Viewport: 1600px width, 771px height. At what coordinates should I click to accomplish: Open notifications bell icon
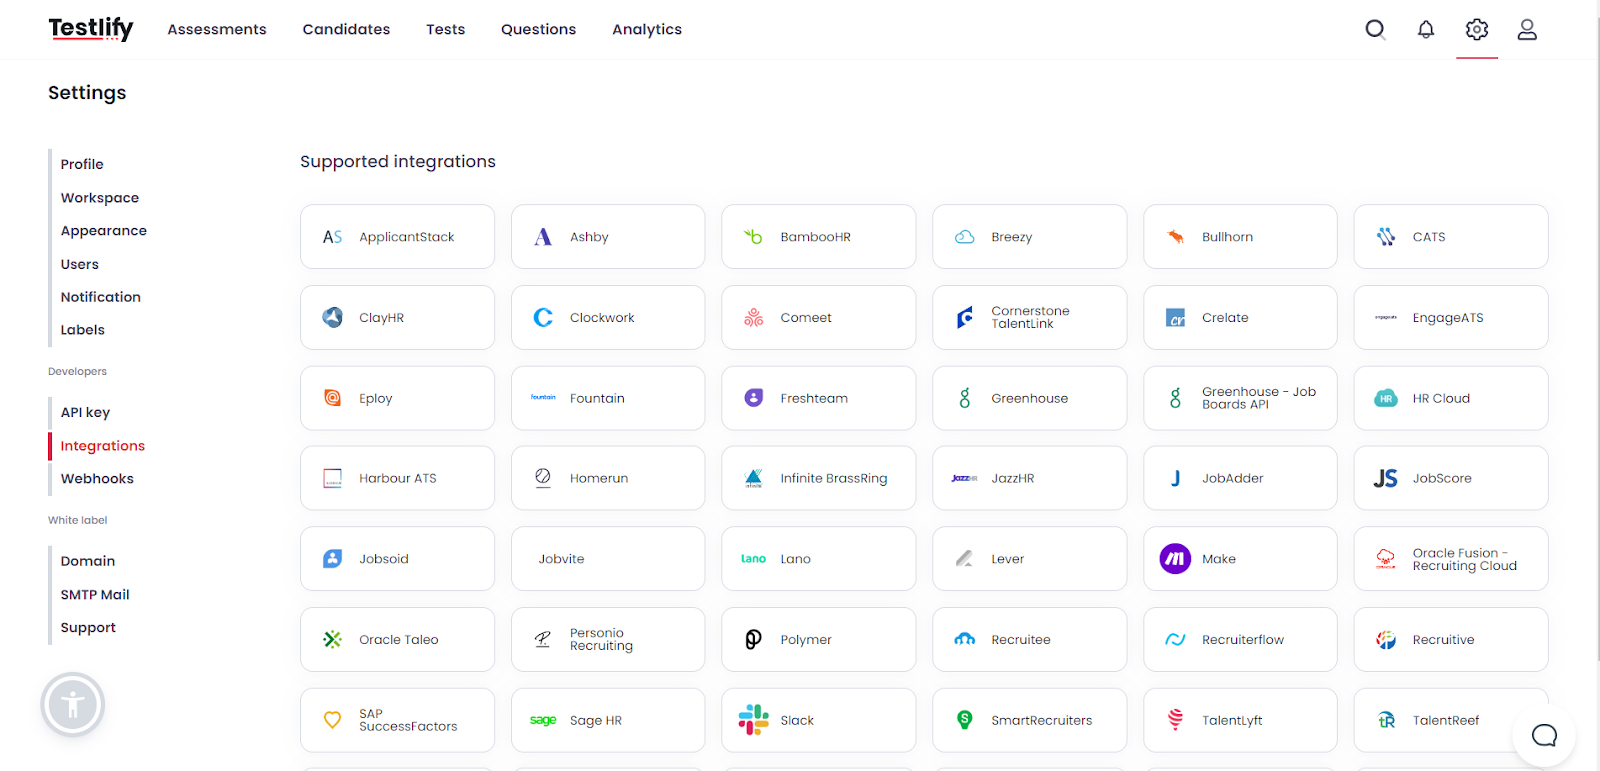coord(1426,29)
